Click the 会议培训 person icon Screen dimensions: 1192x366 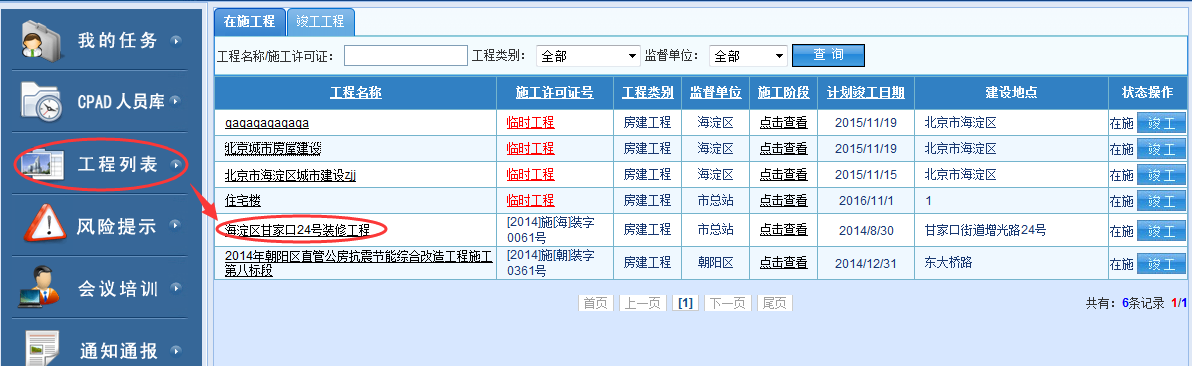[41, 287]
